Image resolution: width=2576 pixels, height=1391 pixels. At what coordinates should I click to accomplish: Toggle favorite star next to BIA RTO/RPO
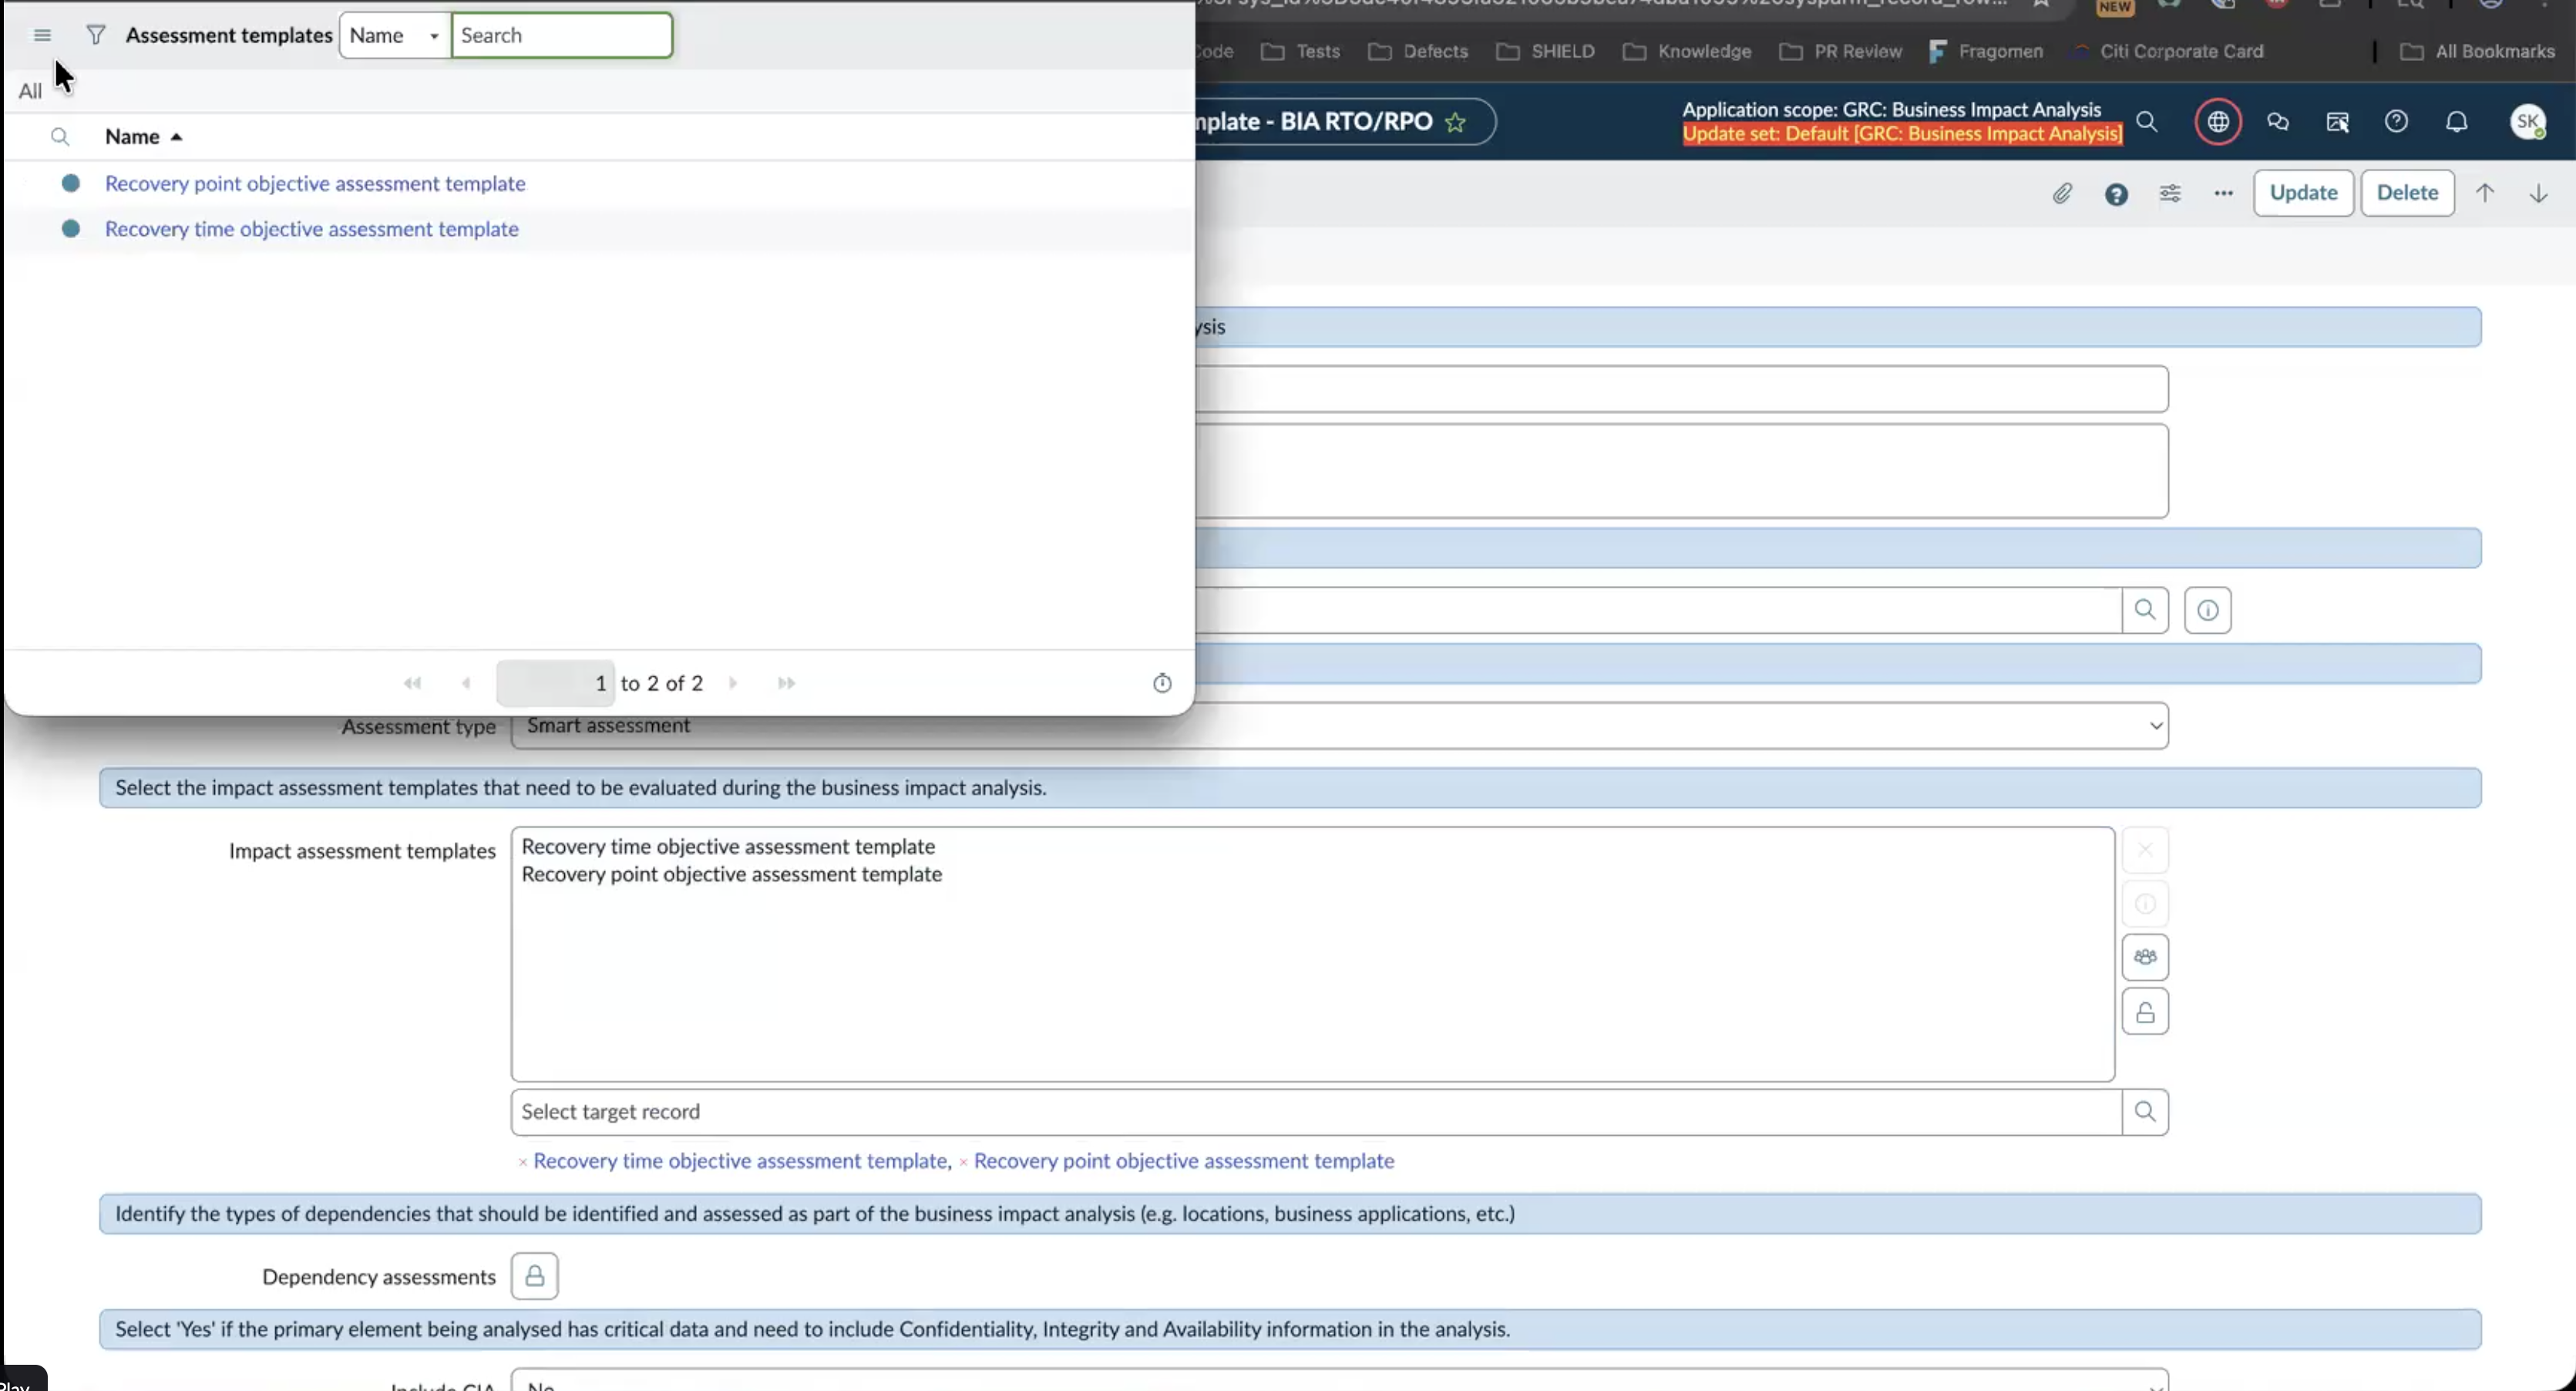tap(1456, 122)
